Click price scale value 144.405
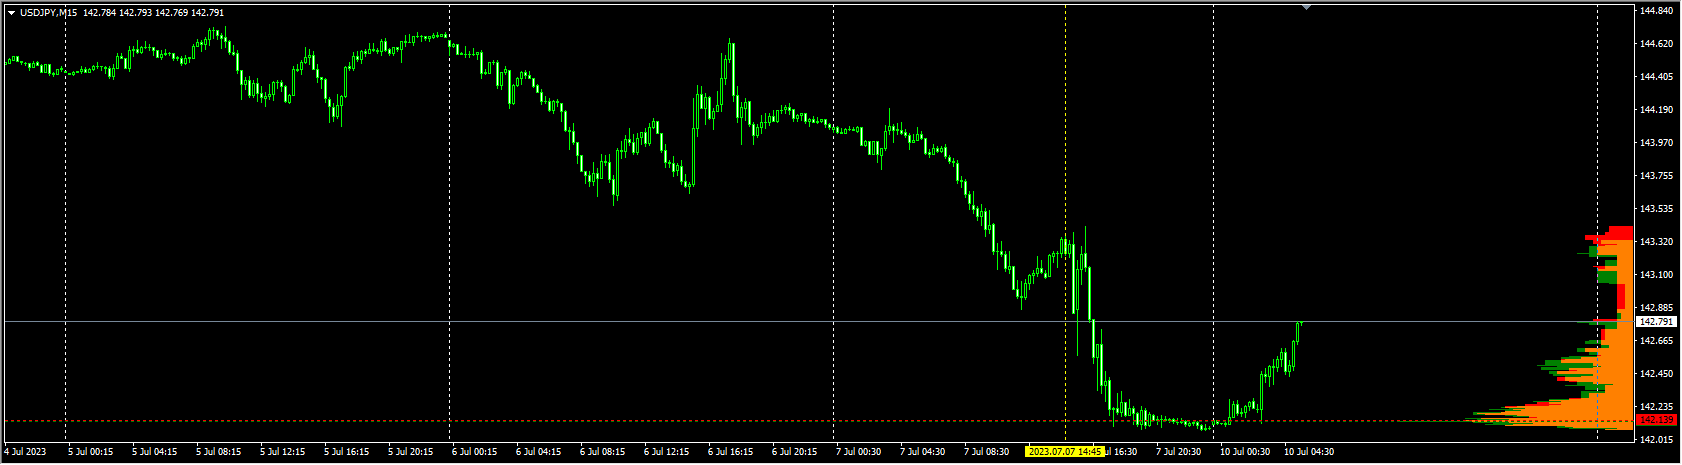The image size is (1682, 465). (x=1657, y=77)
